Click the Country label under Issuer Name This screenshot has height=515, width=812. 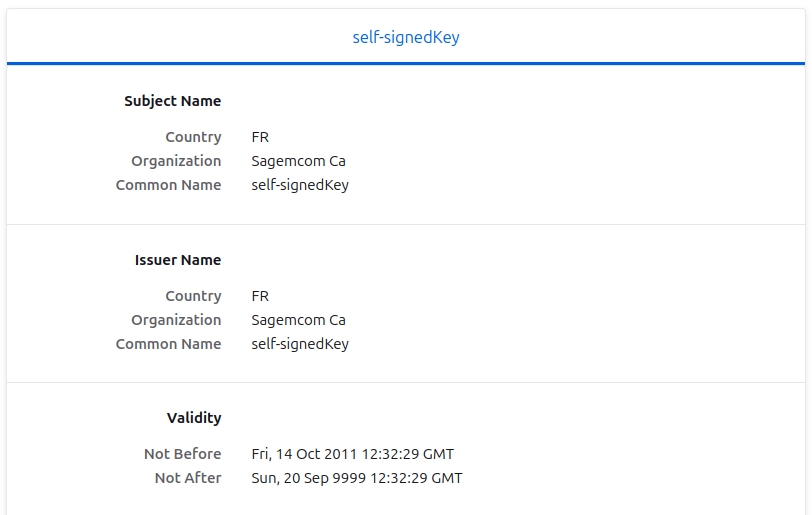tap(193, 296)
